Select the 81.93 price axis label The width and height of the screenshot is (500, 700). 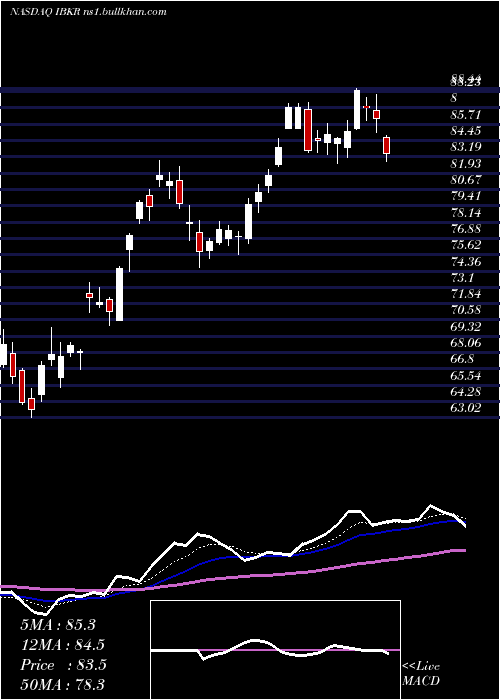pyautogui.click(x=466, y=164)
